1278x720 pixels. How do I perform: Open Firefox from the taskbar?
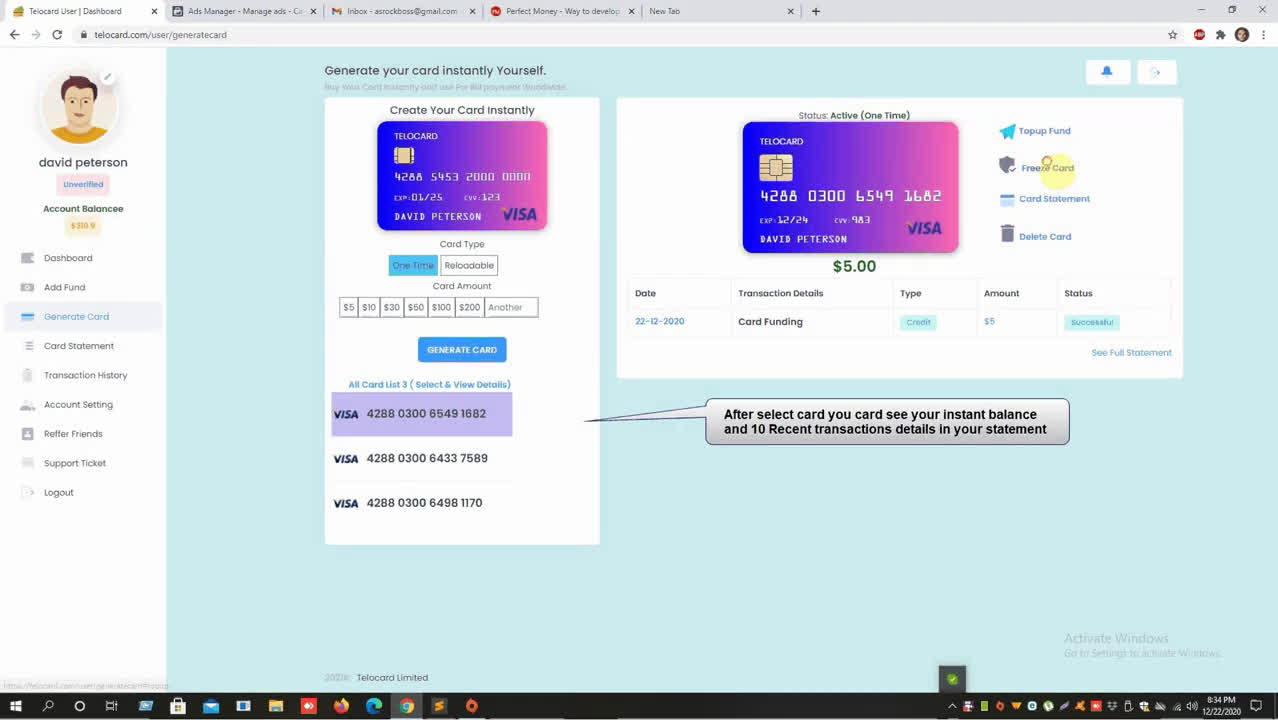[x=341, y=706]
